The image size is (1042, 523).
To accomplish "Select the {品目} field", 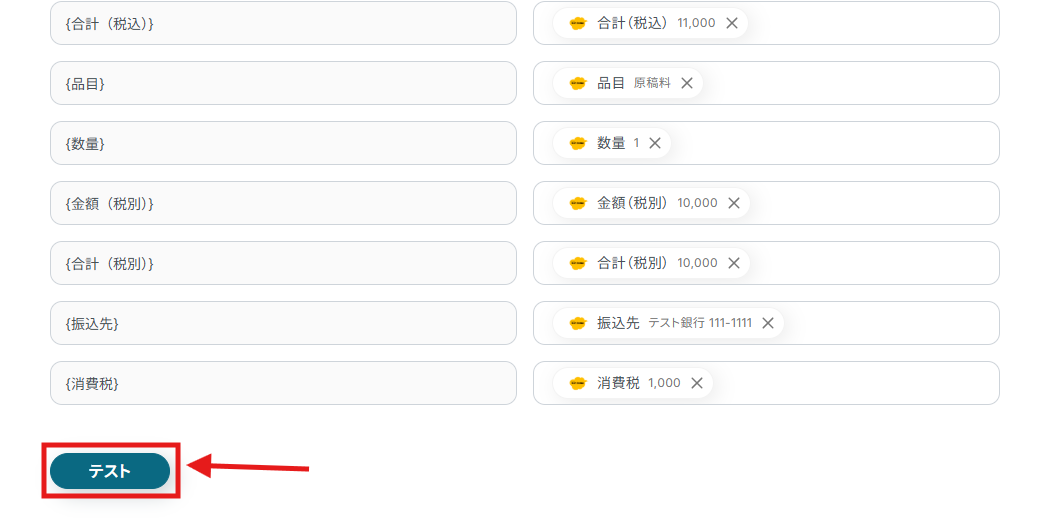I will (283, 83).
